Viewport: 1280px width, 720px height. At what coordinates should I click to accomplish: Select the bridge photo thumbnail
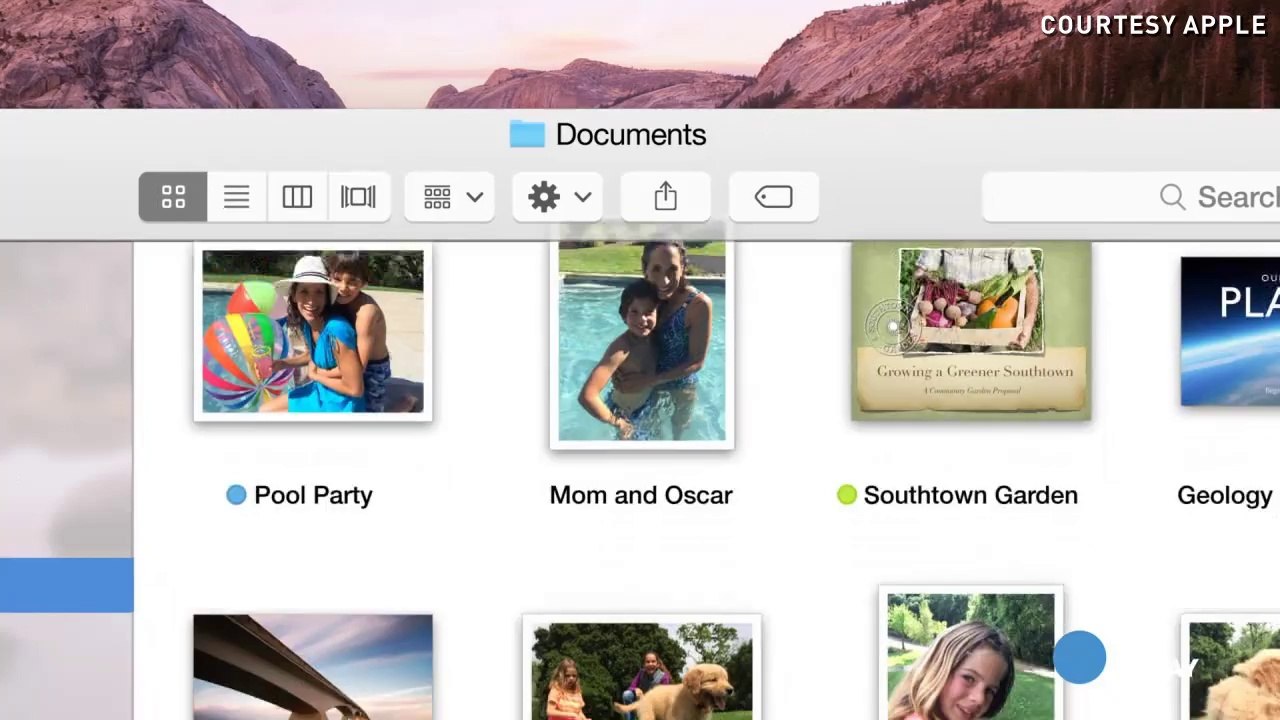click(313, 667)
